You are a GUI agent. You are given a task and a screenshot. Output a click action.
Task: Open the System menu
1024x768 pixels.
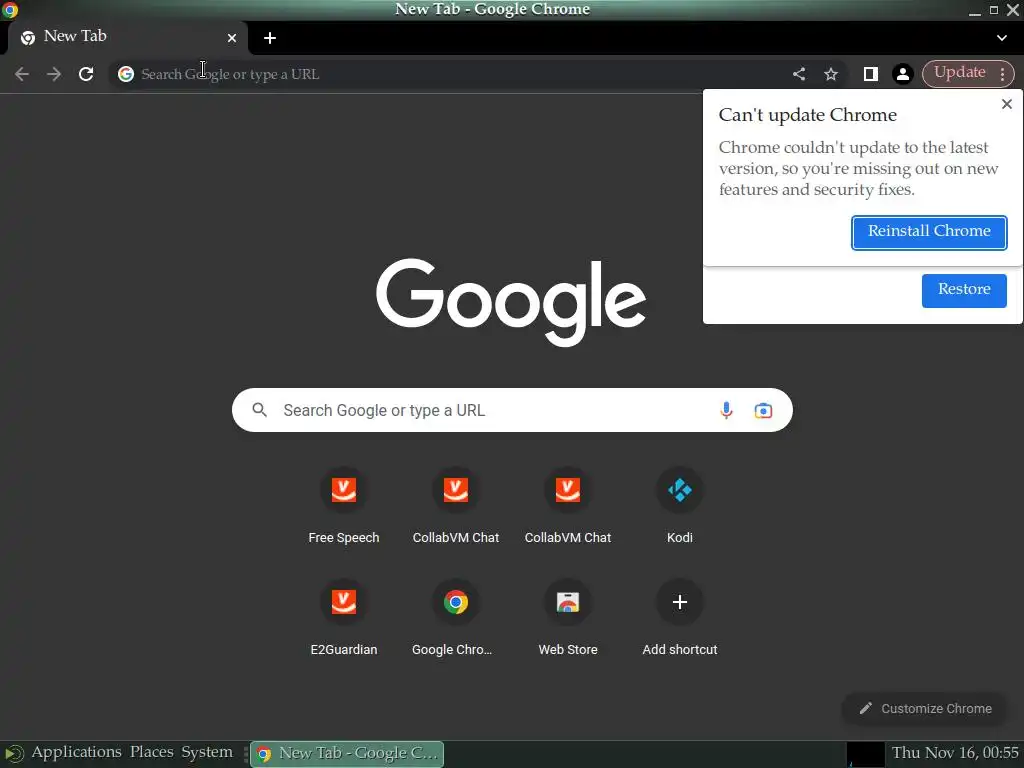pyautogui.click(x=206, y=752)
